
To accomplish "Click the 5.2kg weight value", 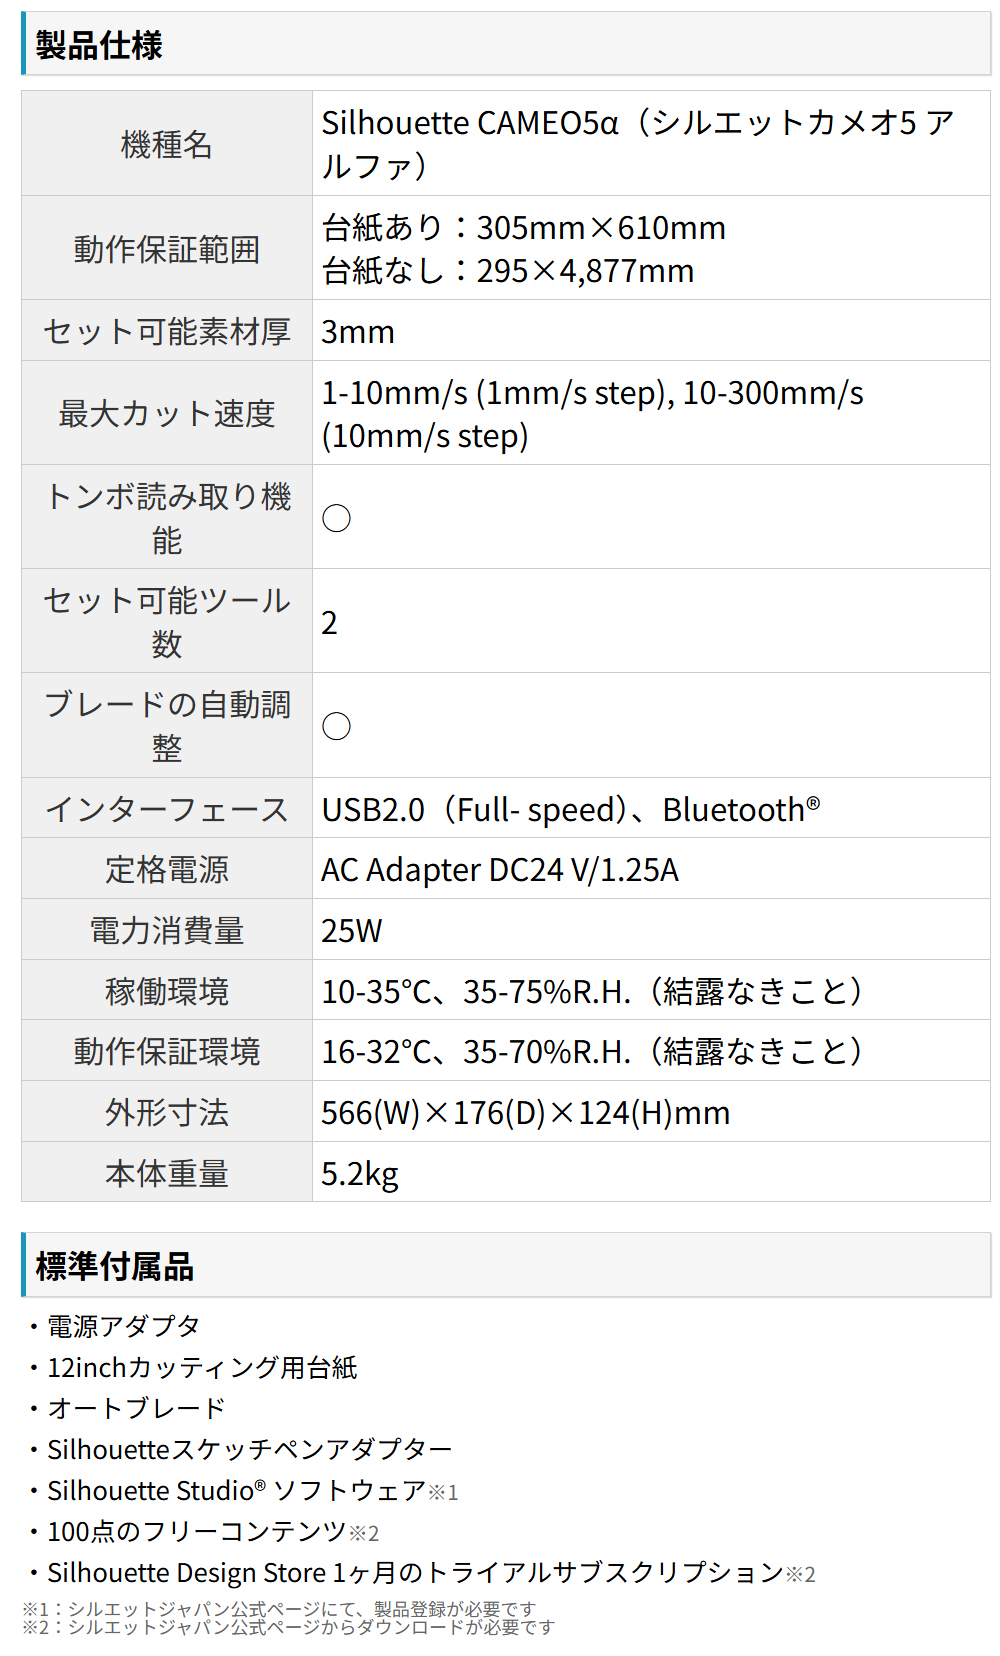I will (x=359, y=1173).
